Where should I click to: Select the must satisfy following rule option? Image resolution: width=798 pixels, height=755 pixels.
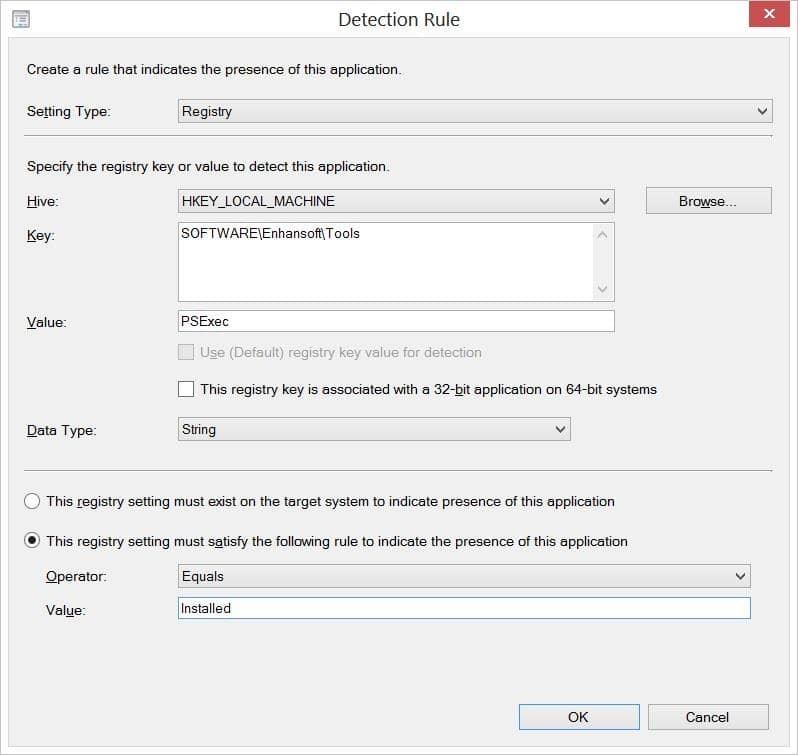coord(32,541)
